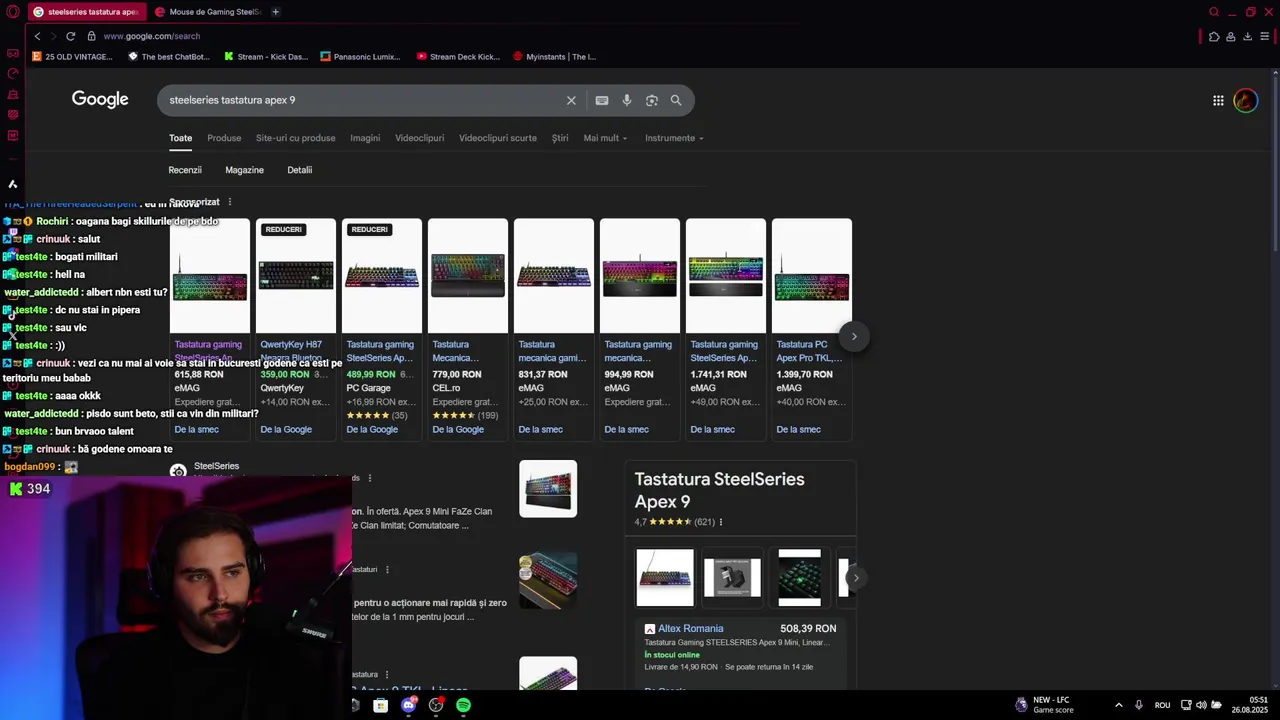Screen dimensions: 1280x720
Task: Submit search with the magnifier icon
Action: (676, 100)
